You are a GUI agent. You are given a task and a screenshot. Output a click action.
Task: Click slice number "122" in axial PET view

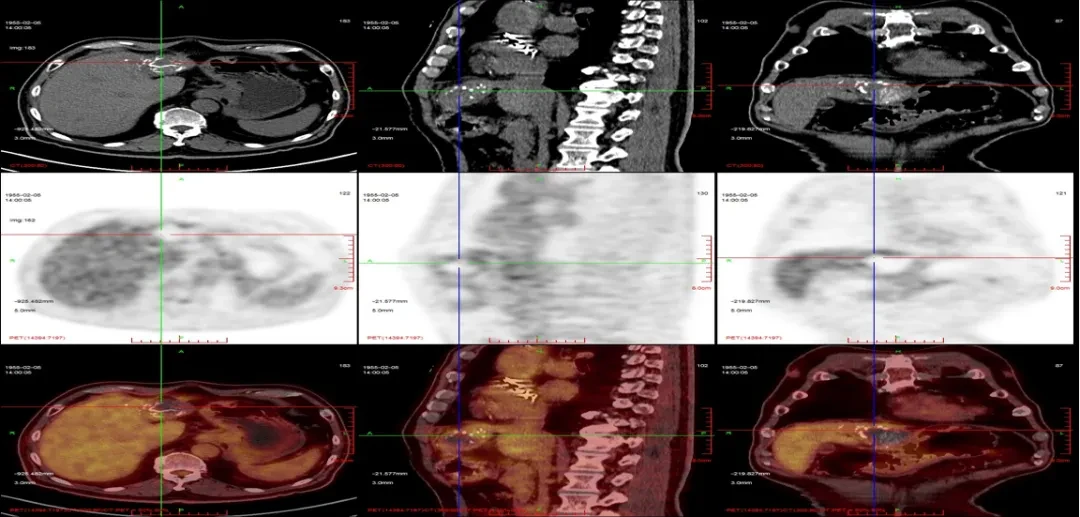(346, 194)
